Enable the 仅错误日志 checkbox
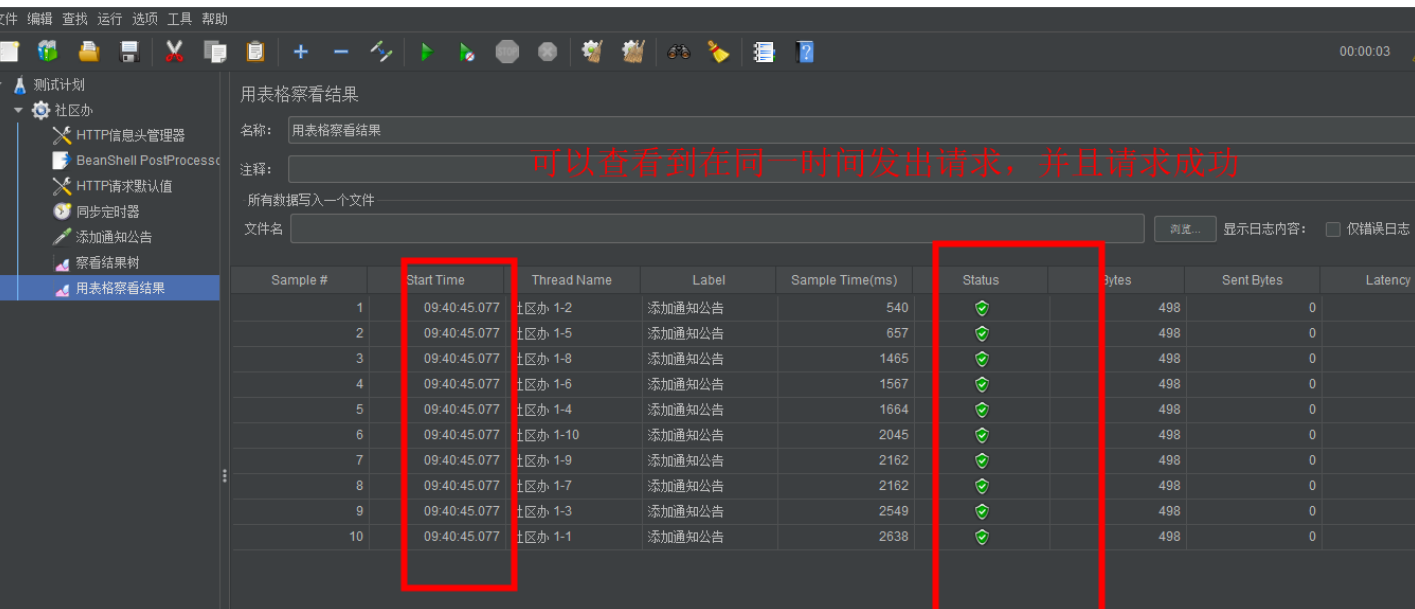The height and width of the screenshot is (609, 1415). coord(1333,229)
